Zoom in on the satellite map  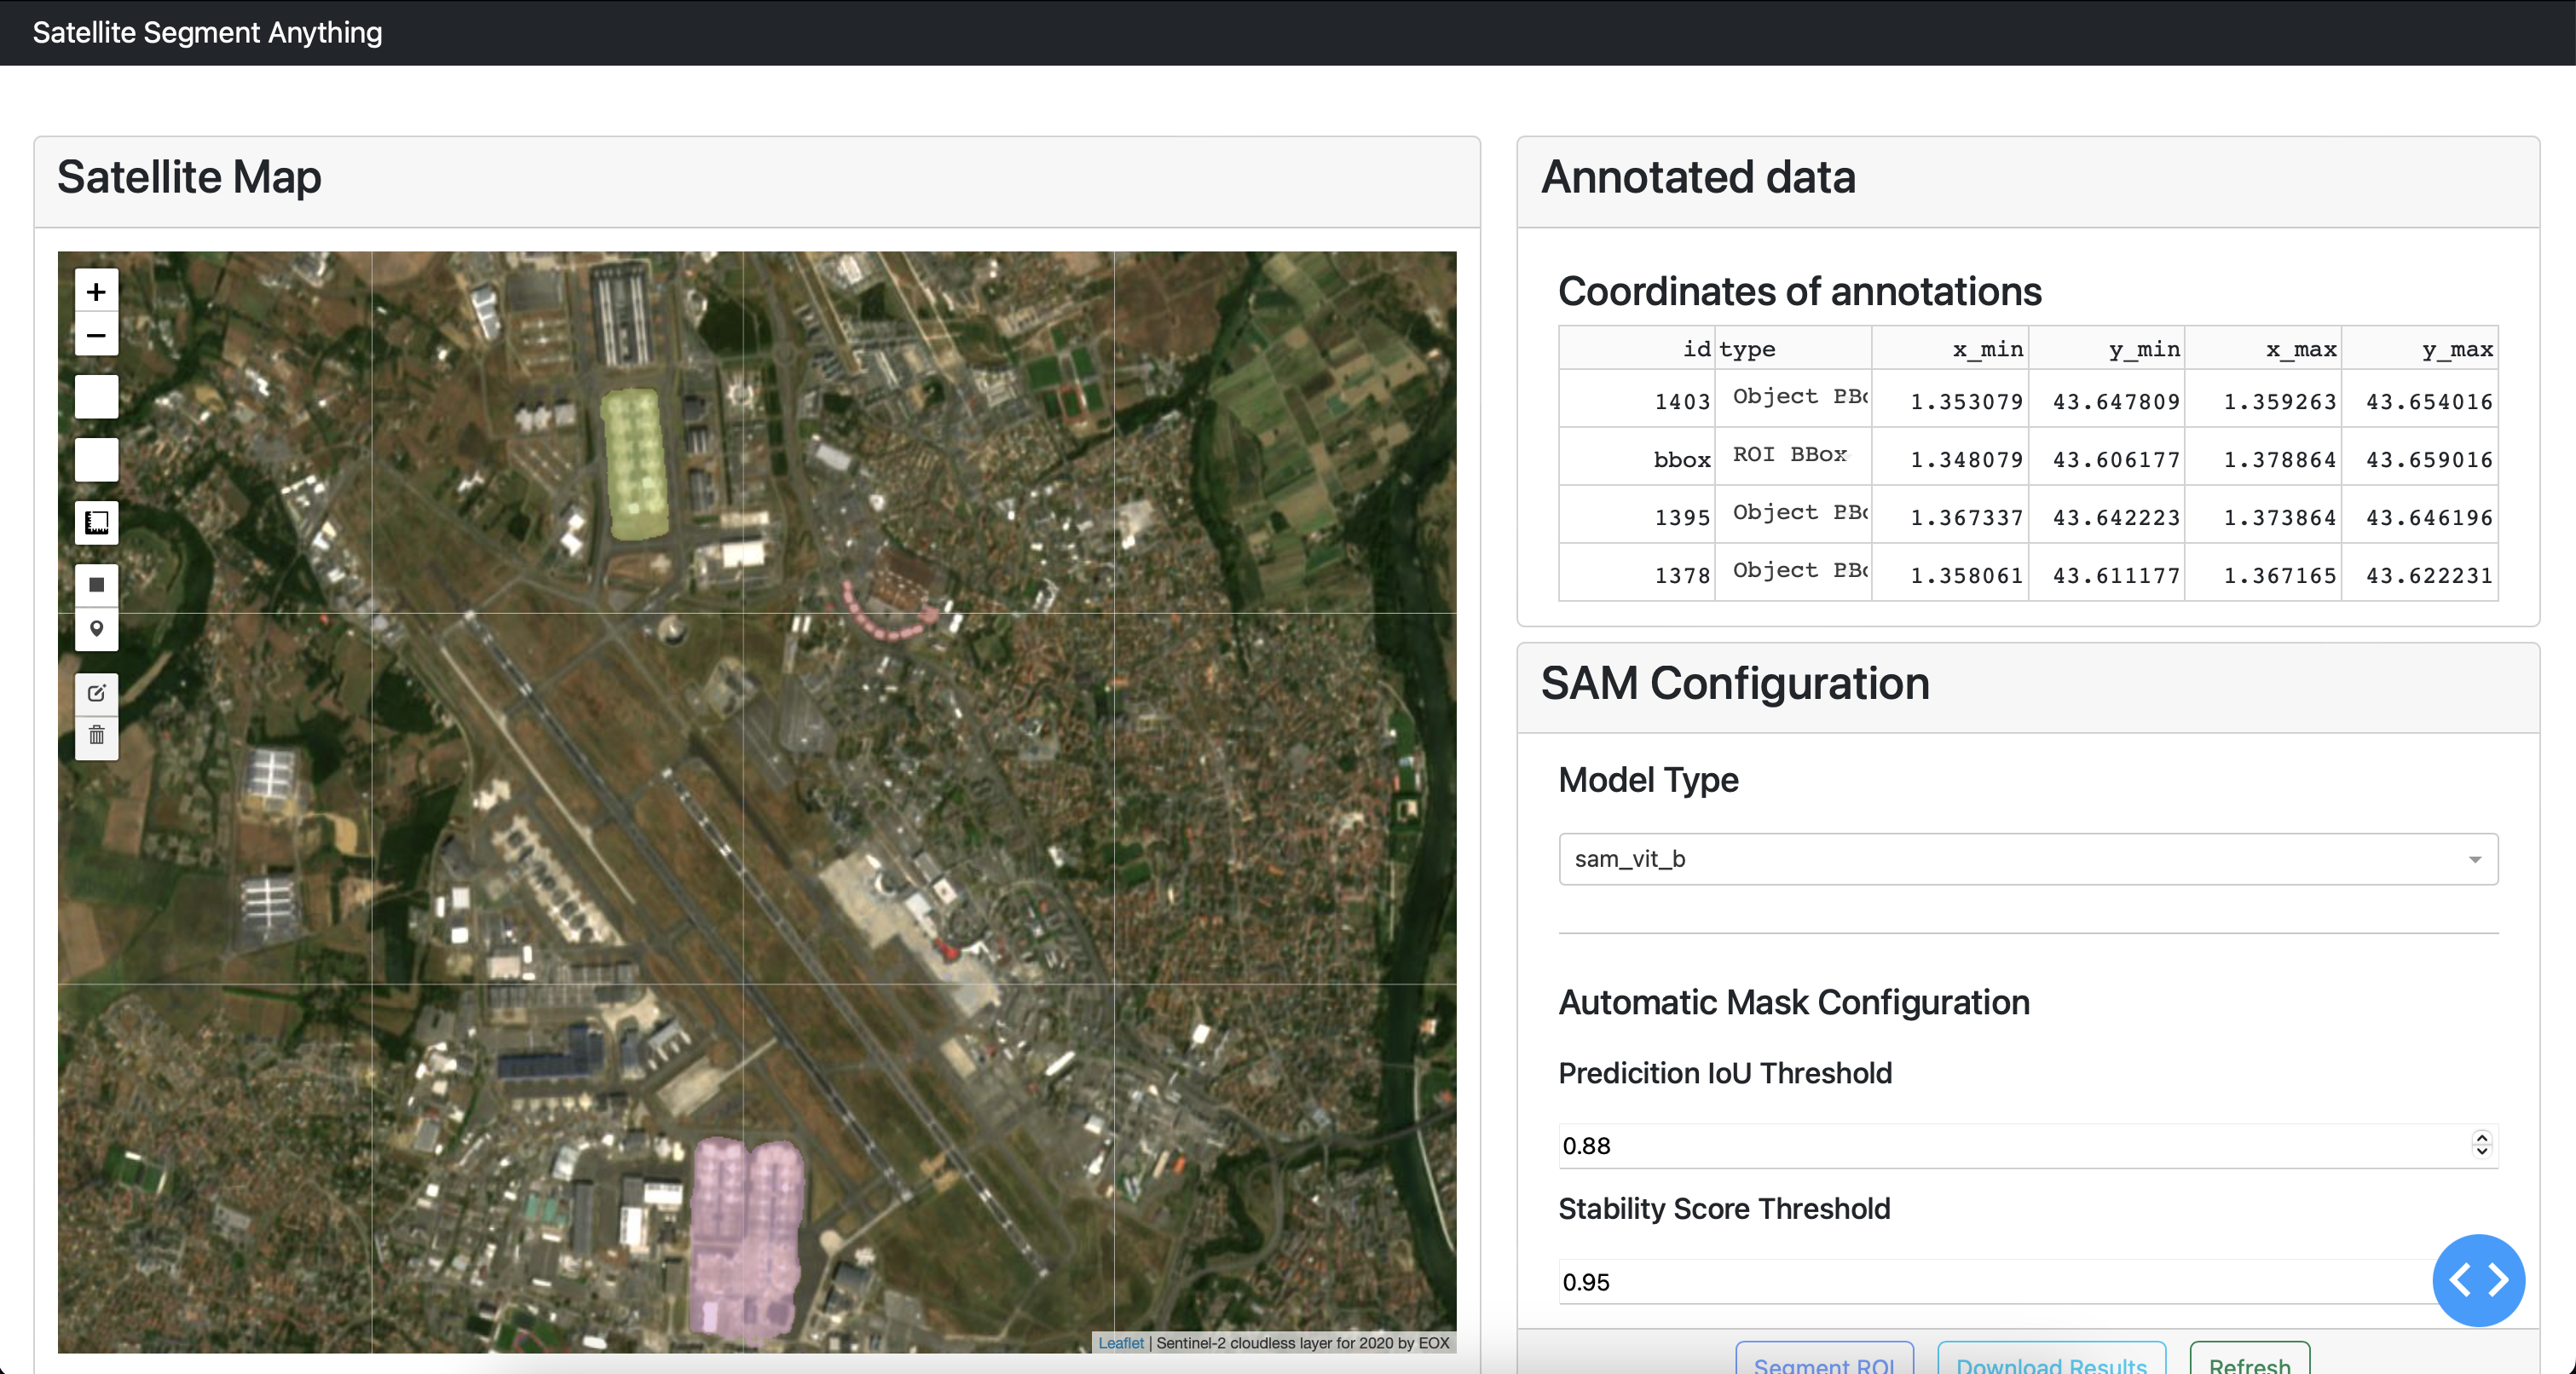(96, 291)
